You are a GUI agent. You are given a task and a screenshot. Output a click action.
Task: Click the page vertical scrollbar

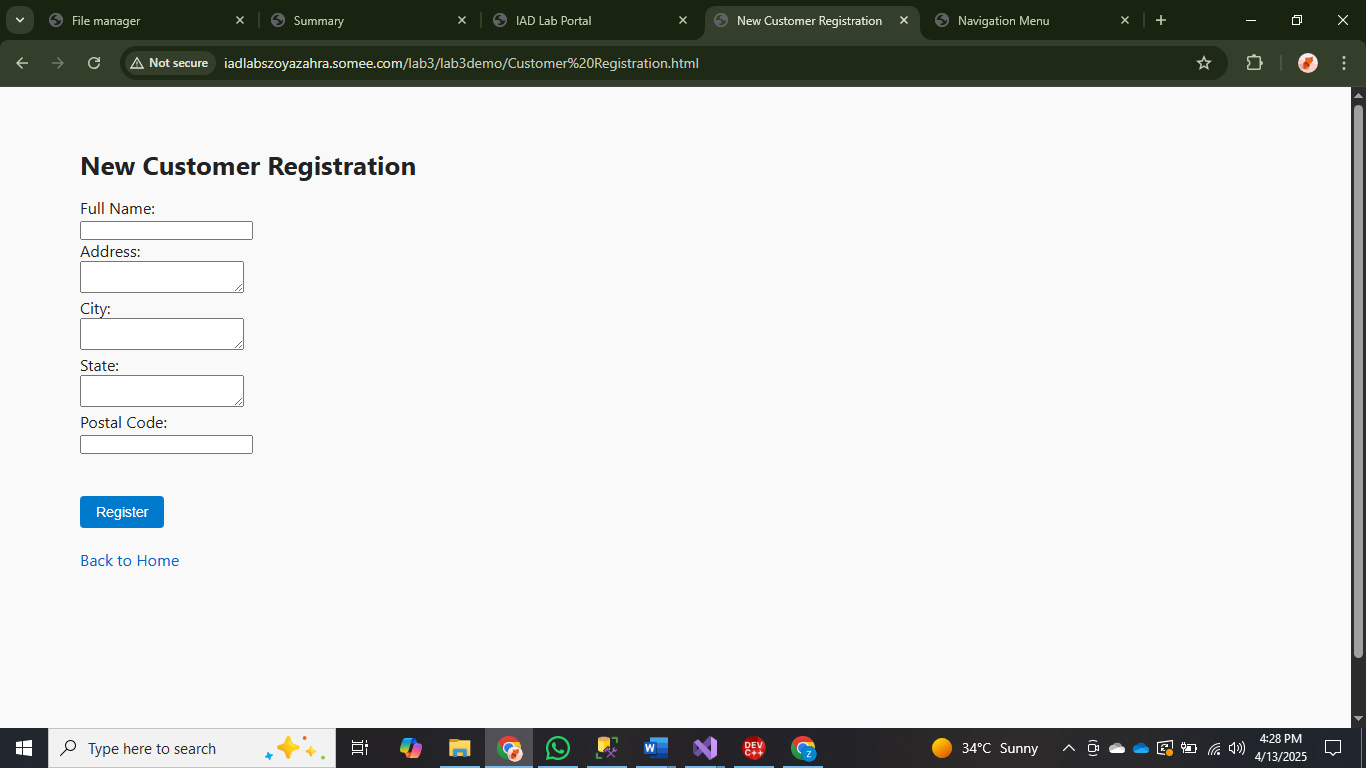[1358, 380]
